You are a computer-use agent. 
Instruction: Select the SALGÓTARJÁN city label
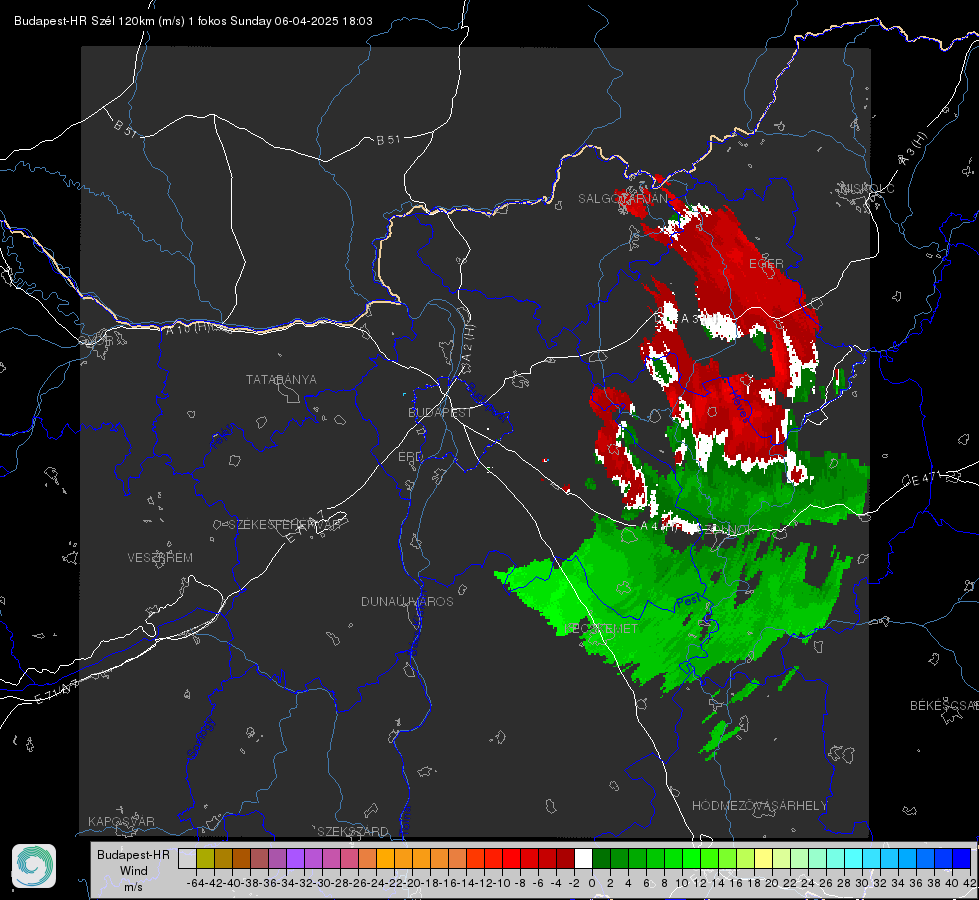coord(622,199)
